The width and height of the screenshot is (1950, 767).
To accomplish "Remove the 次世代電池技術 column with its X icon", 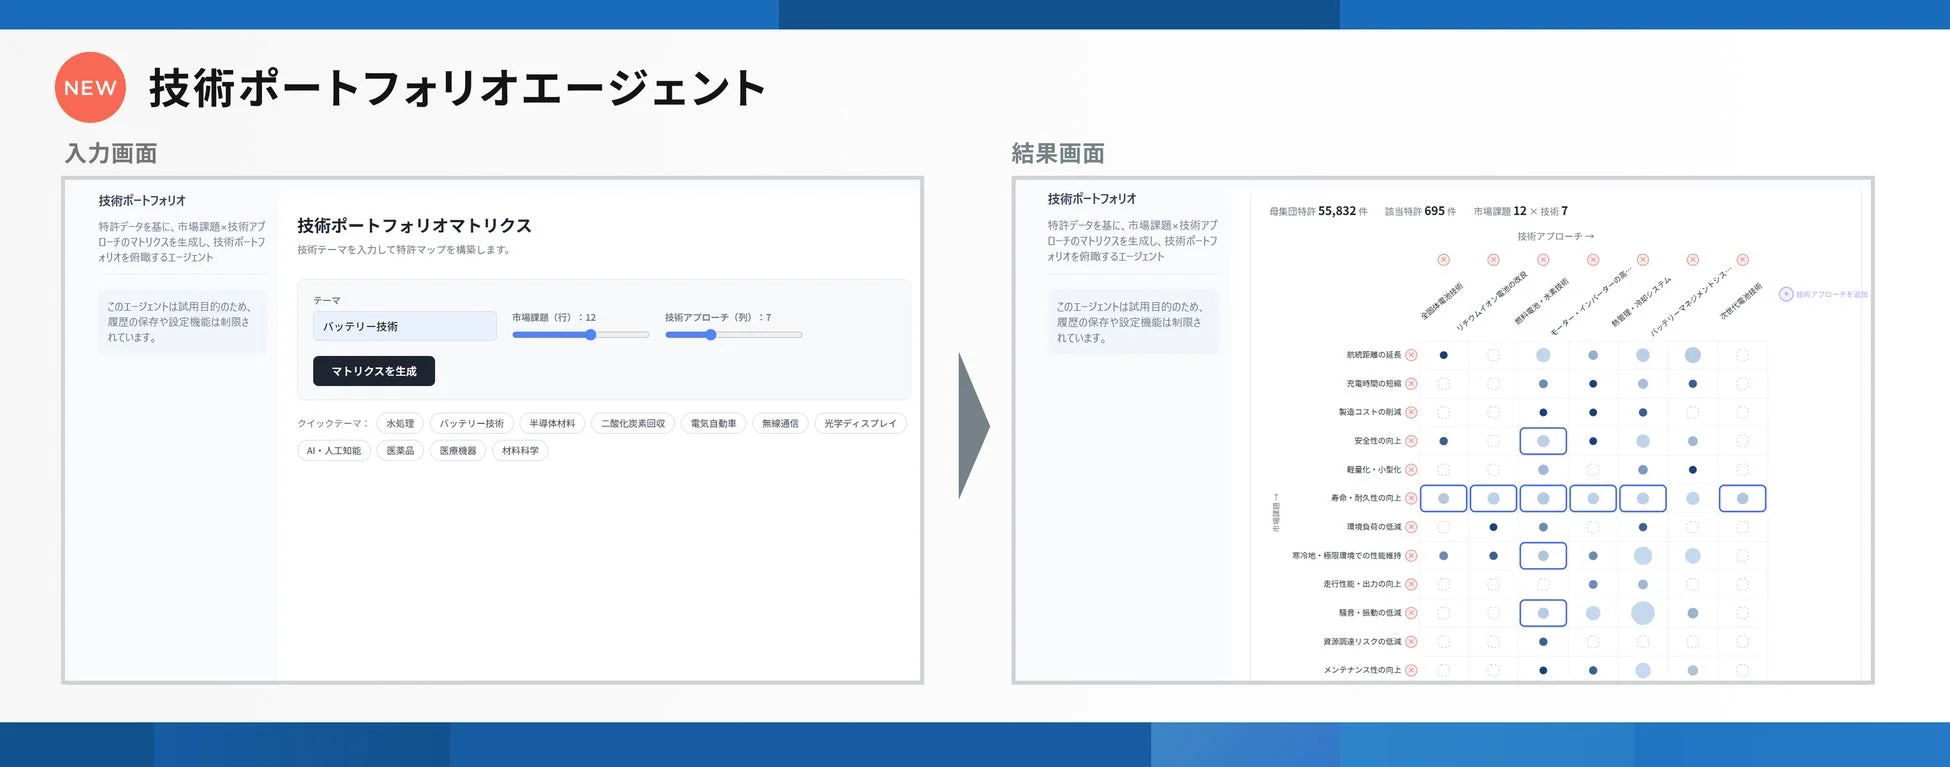I will point(1743,260).
